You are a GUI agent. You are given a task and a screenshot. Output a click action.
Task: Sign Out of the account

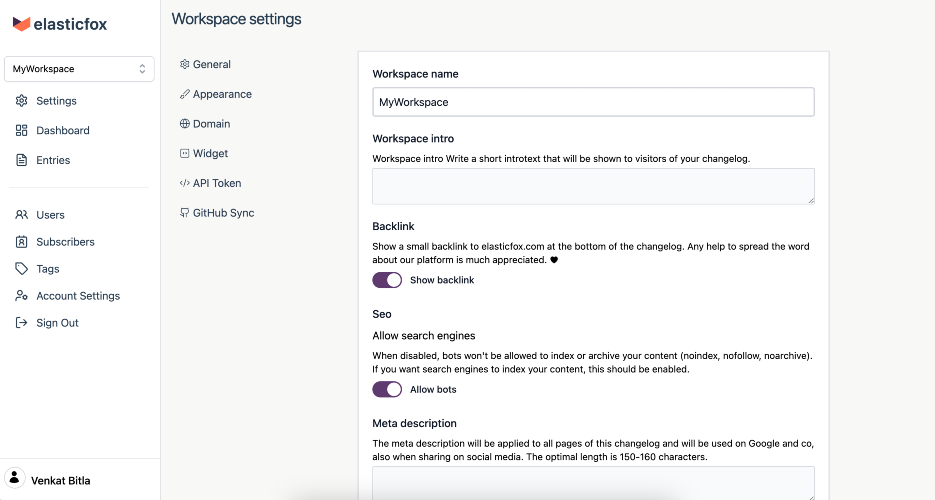[47, 323]
